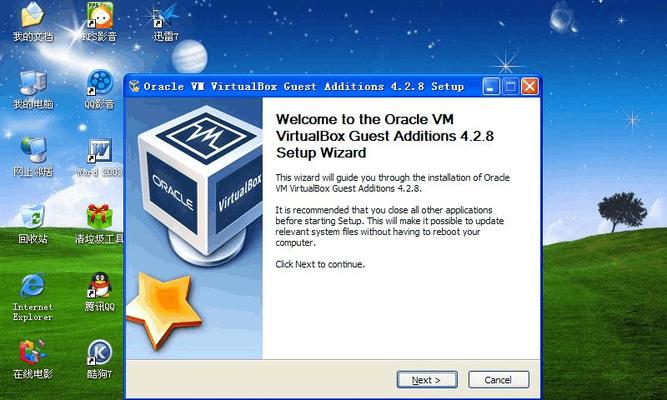
Task: Open the 在线电影 desktop icon
Action: pyautogui.click(x=33, y=352)
